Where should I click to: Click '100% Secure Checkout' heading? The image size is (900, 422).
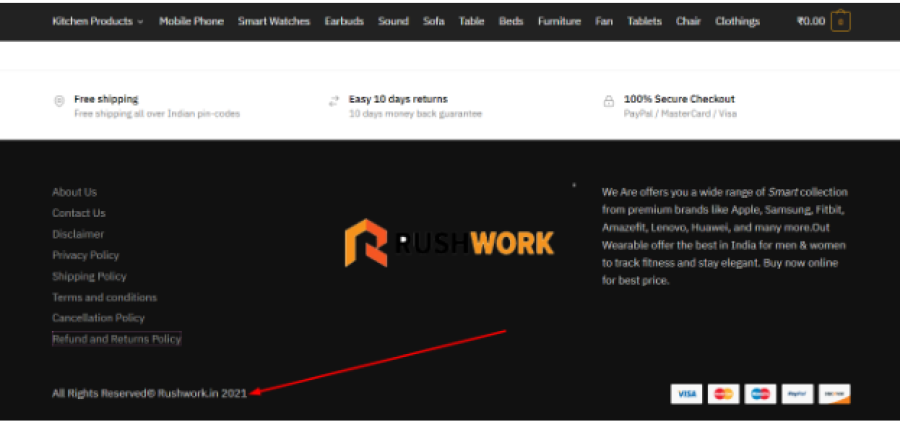pos(679,99)
